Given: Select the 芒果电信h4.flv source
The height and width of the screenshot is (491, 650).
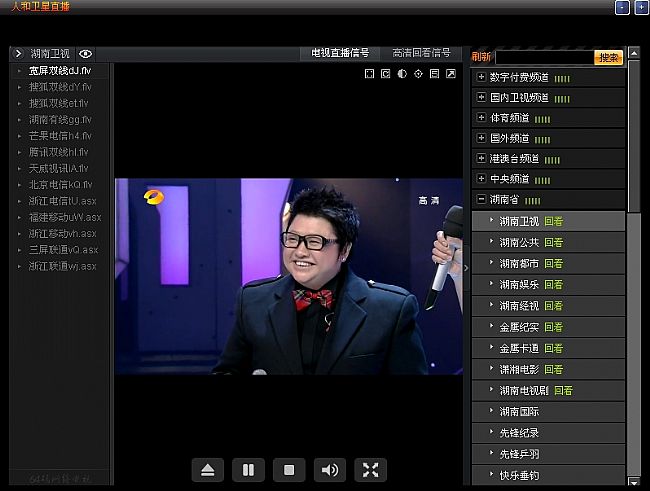Looking at the screenshot, I should 60,136.
